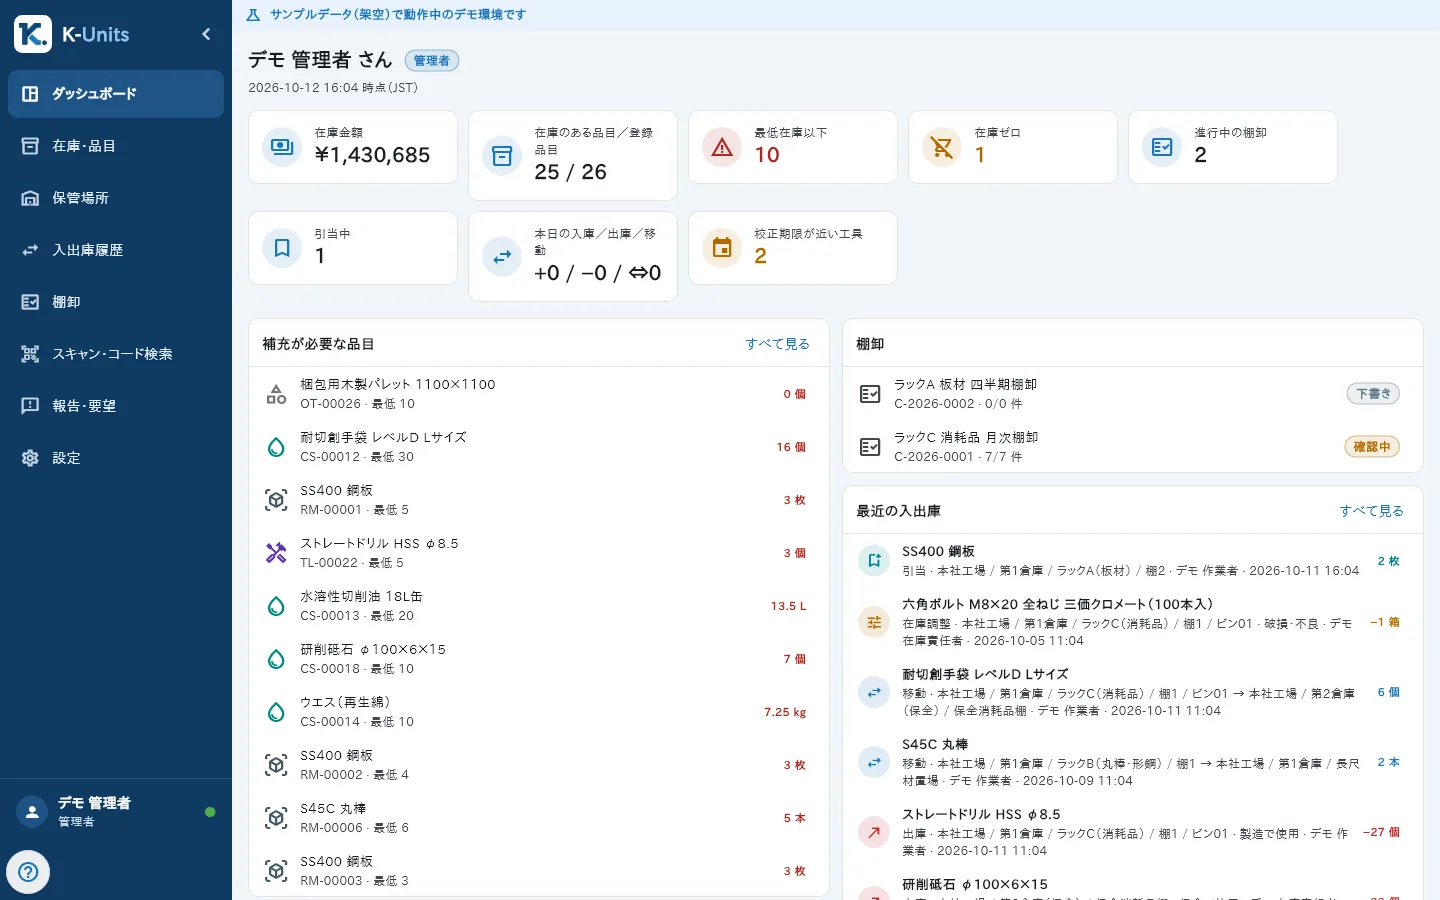Open ラックA 板材 四半期棚卸 entry
1440x900 pixels.
[1133, 394]
